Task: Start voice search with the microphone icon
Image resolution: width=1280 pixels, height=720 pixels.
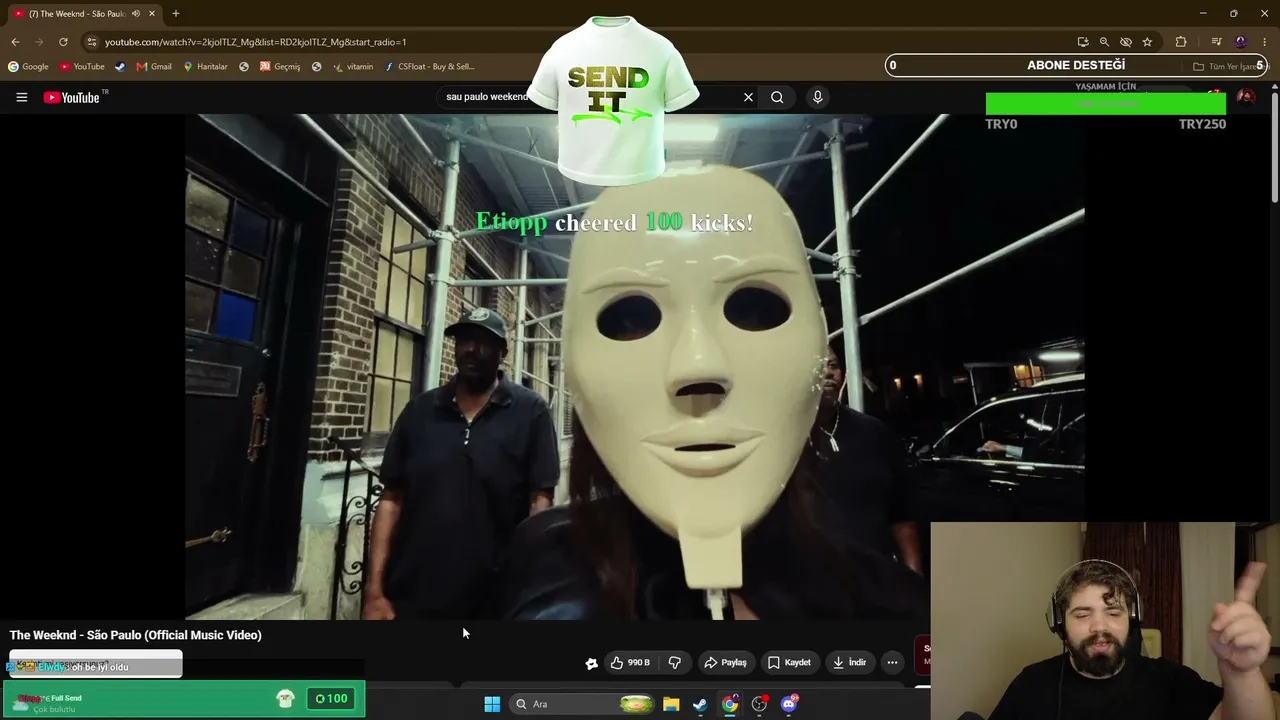Action: tap(817, 97)
